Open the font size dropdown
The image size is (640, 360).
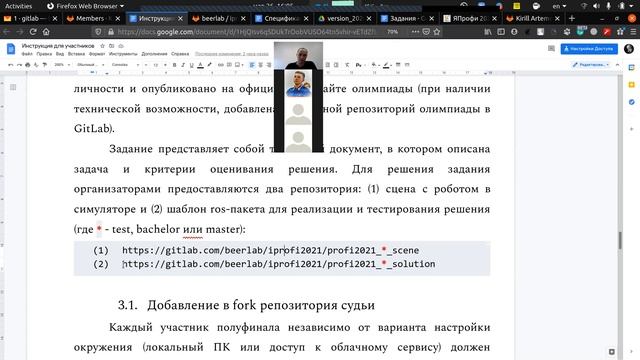[x=160, y=65]
